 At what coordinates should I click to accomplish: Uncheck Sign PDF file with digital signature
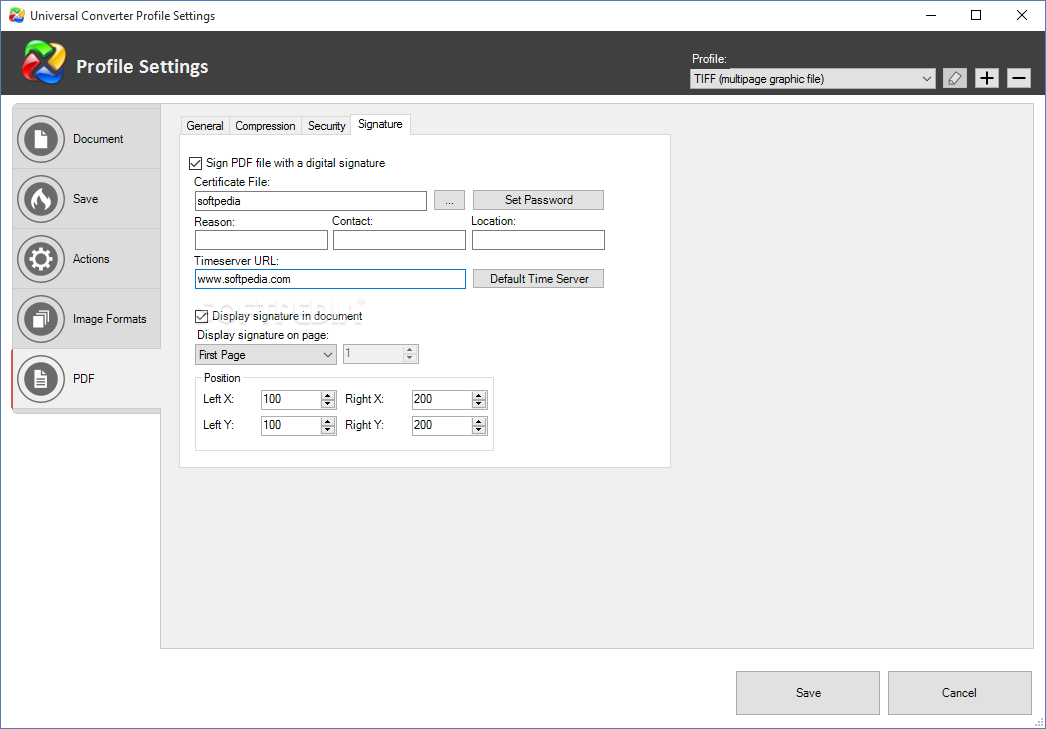coord(195,163)
